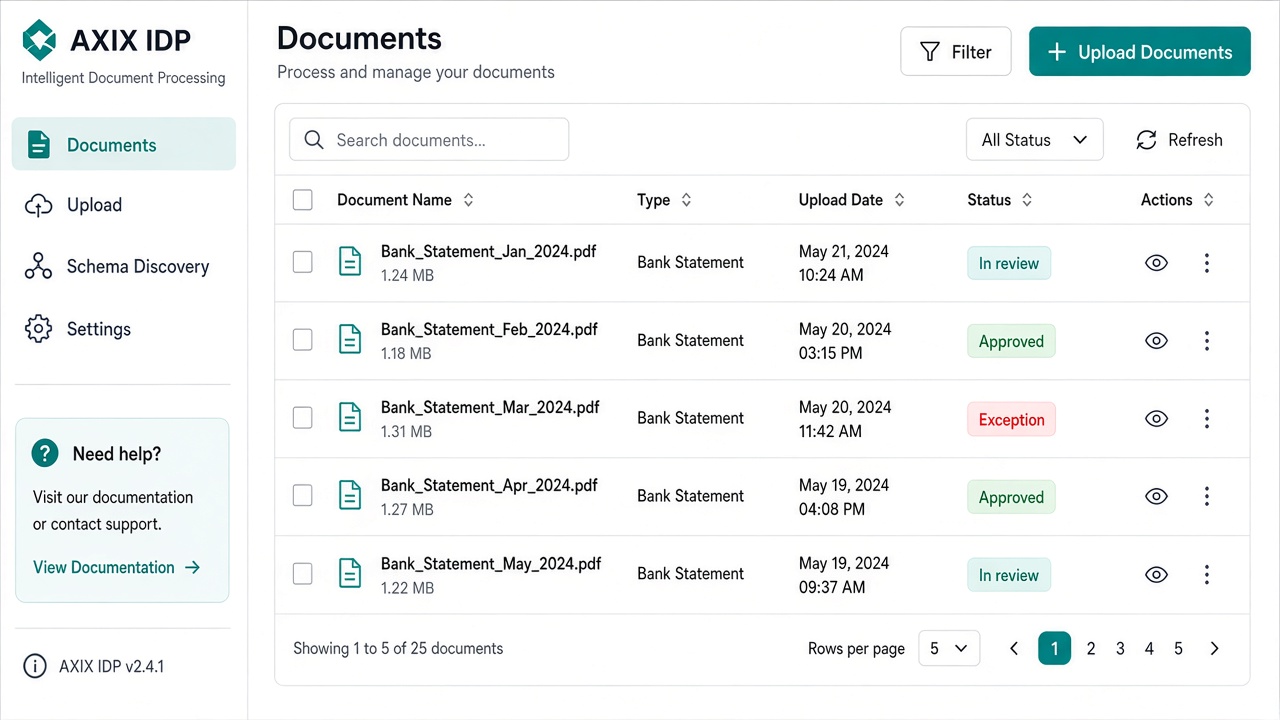Sort by Document Name column arrows
Image resolution: width=1280 pixels, height=720 pixels.
pos(468,200)
